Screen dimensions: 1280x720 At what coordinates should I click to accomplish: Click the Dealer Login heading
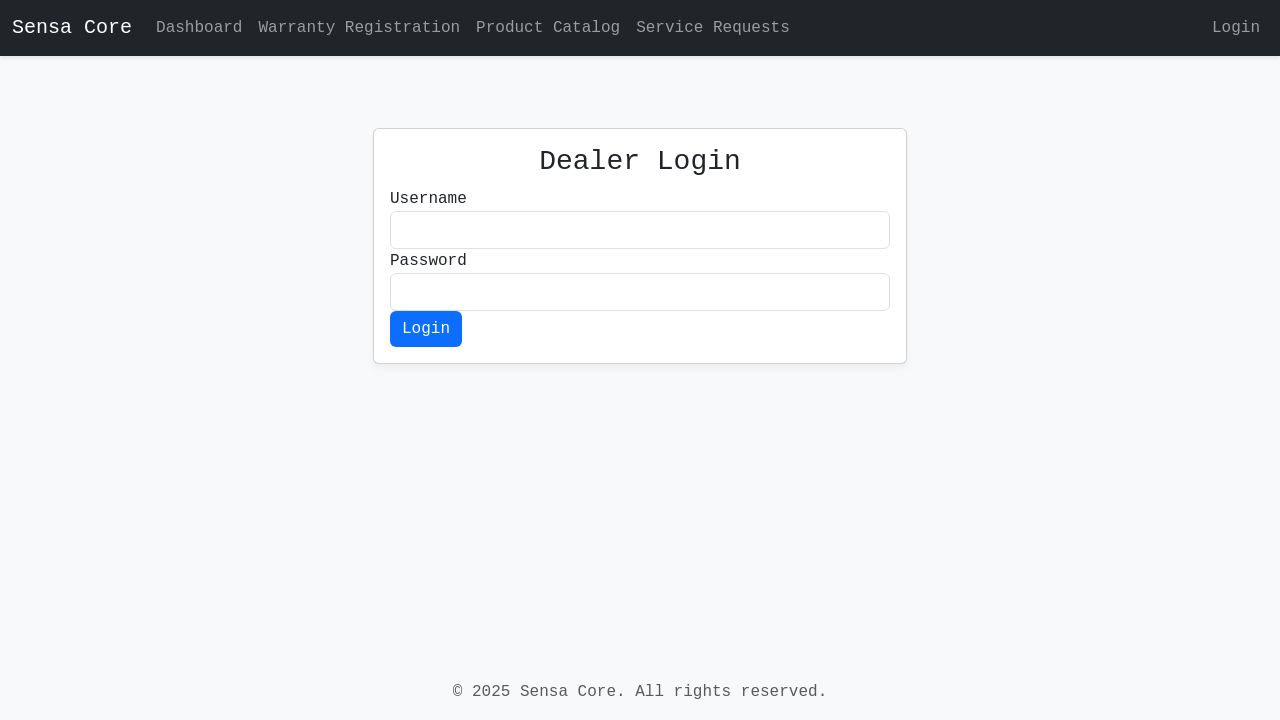point(640,161)
